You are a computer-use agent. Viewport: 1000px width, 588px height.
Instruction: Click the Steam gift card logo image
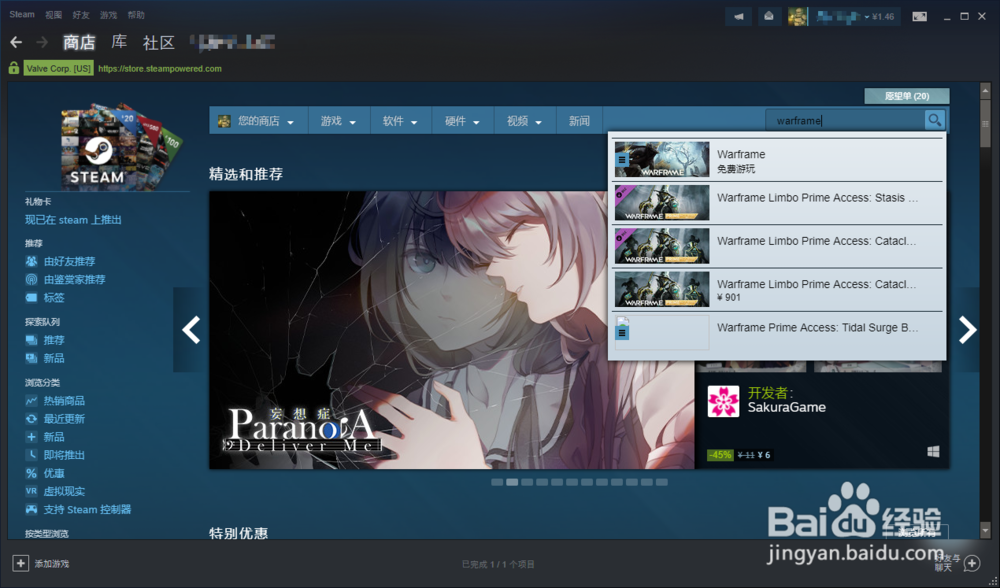(120, 146)
